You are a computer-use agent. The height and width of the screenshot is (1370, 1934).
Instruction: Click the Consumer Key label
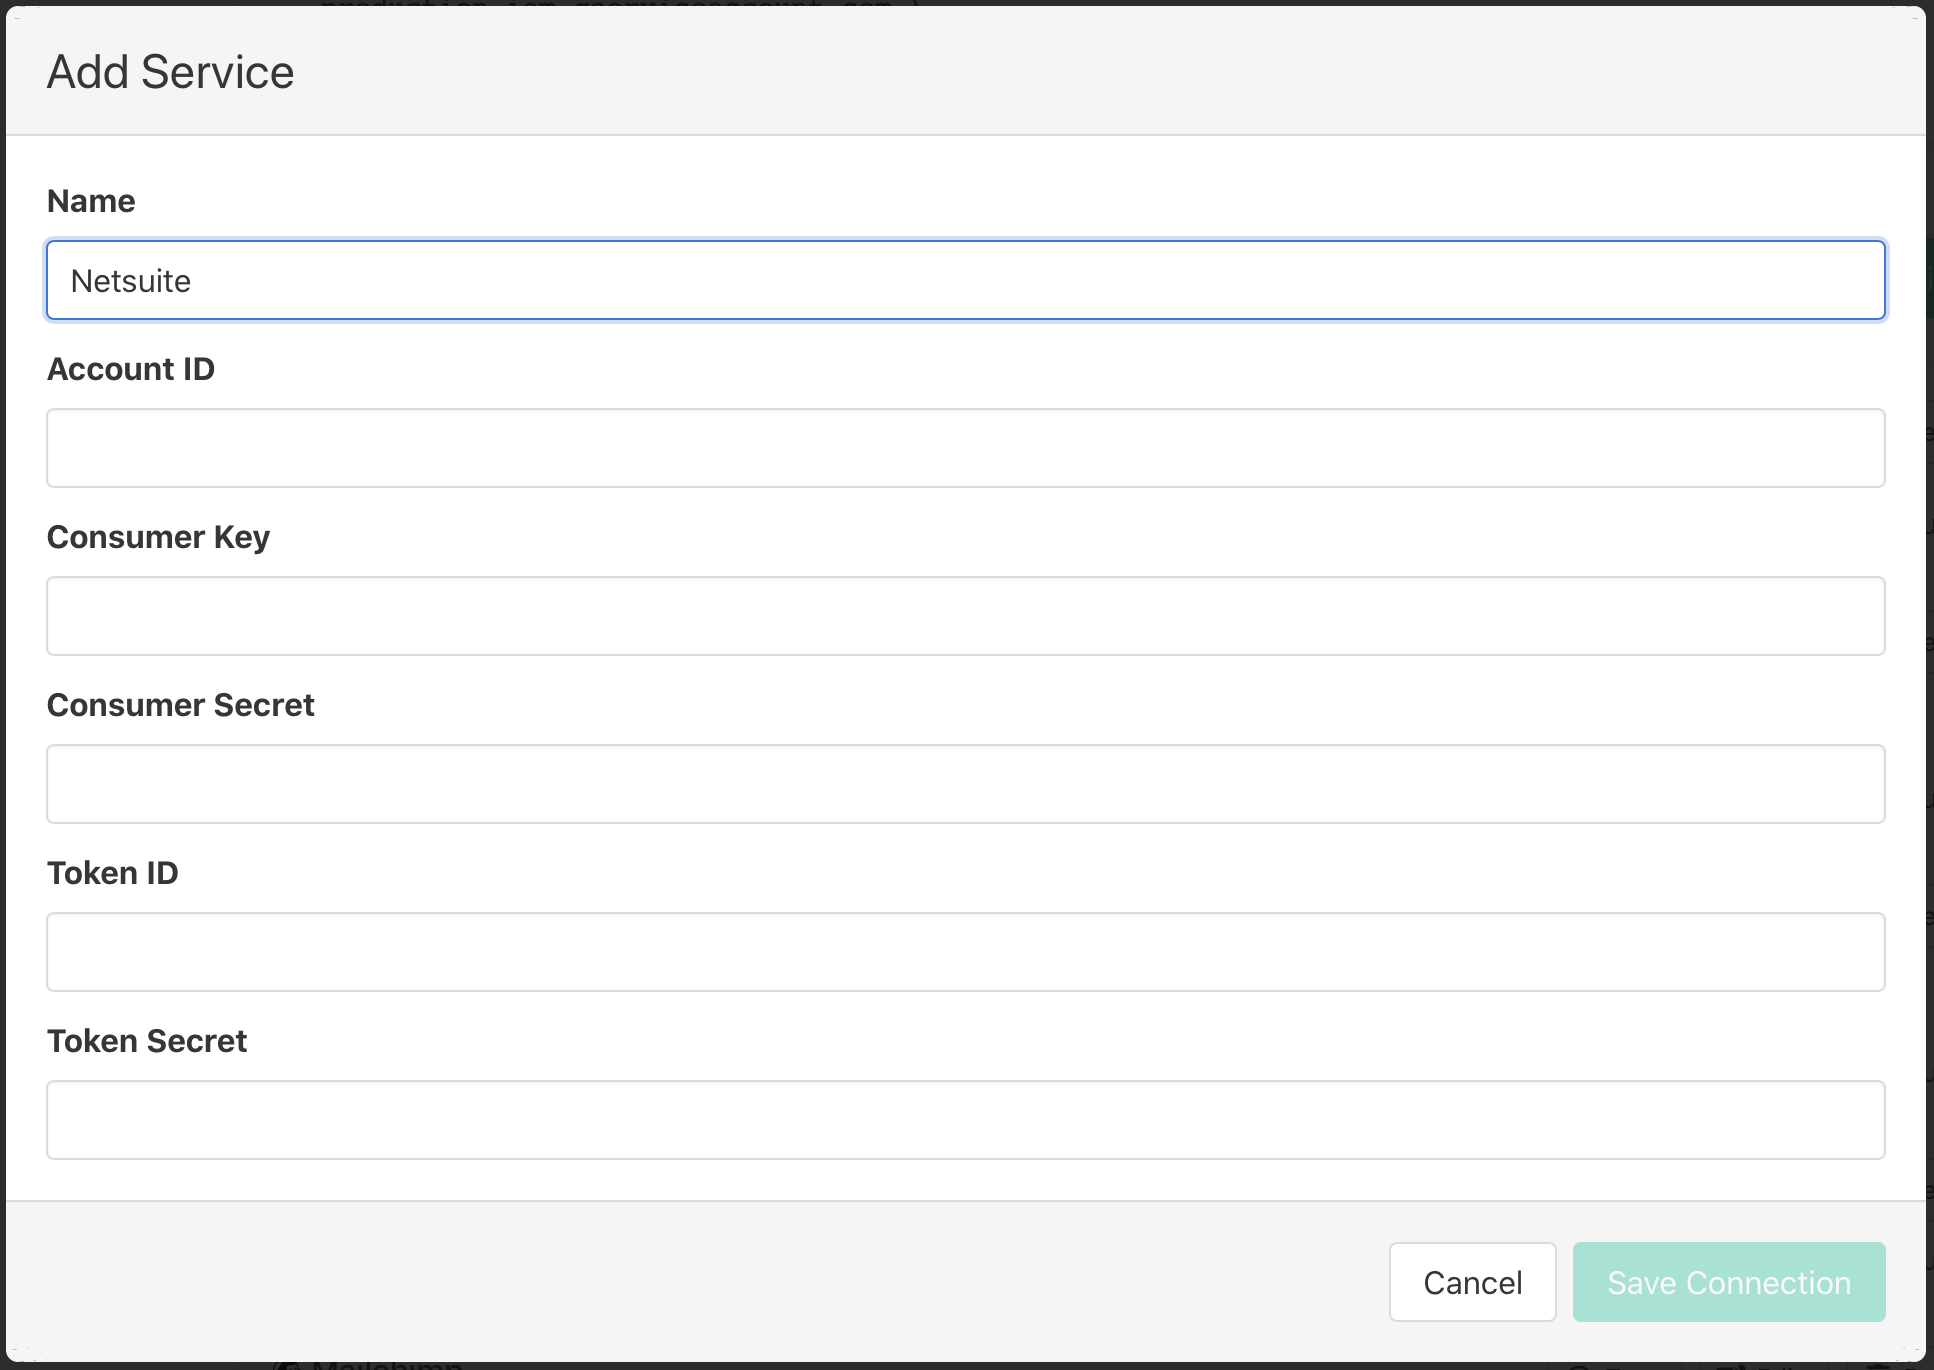click(158, 537)
